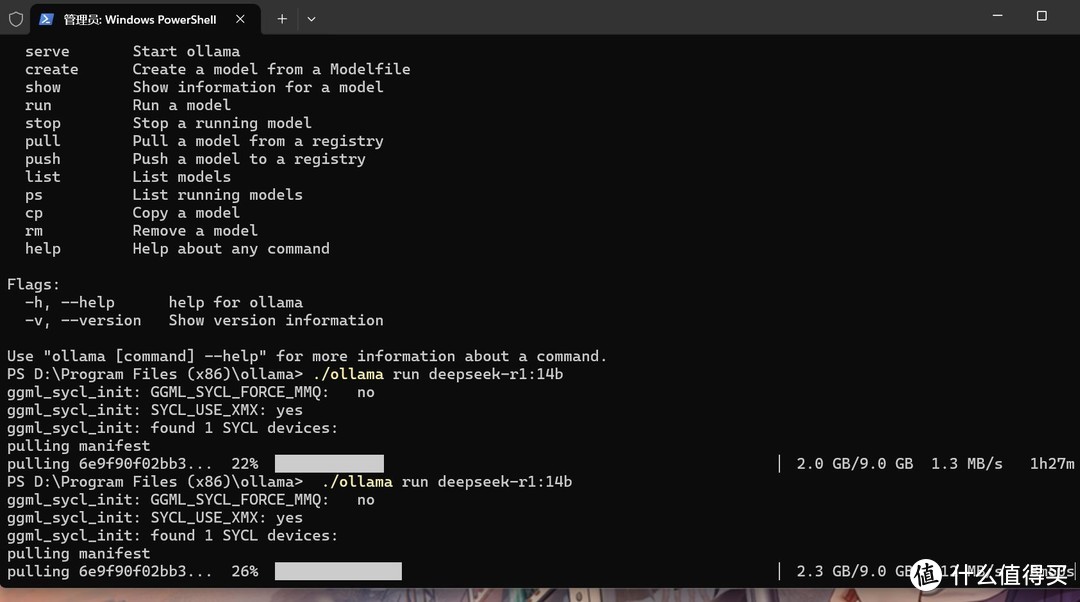Click the 22% download progress bar

coord(329,464)
